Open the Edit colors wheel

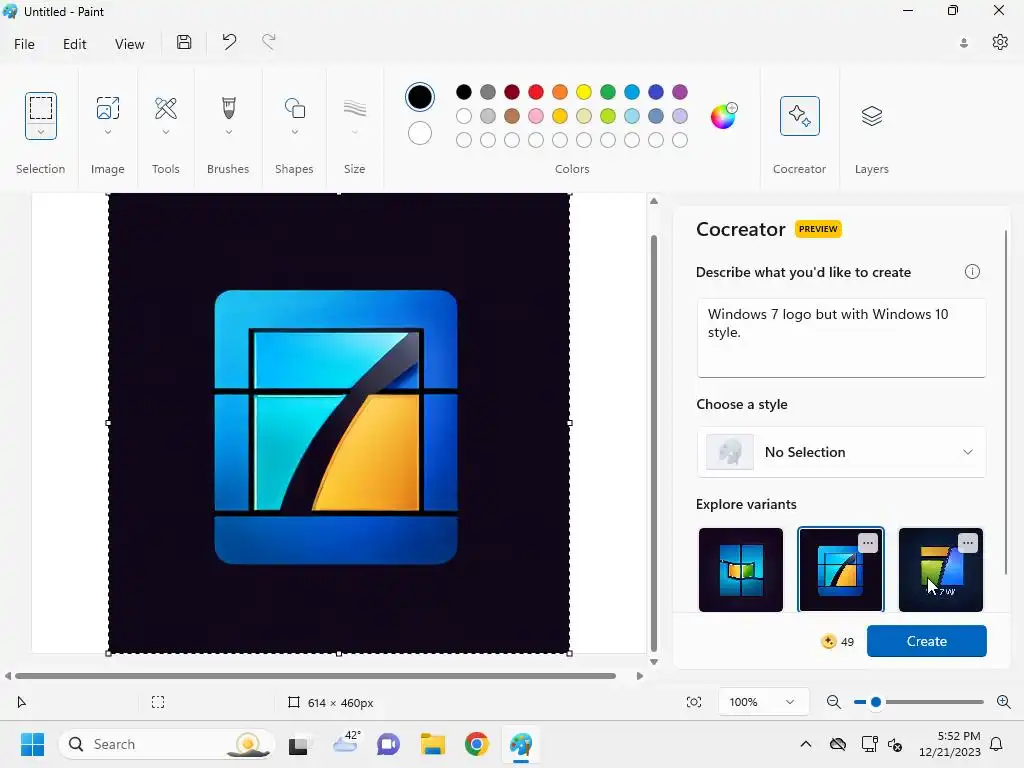(724, 116)
